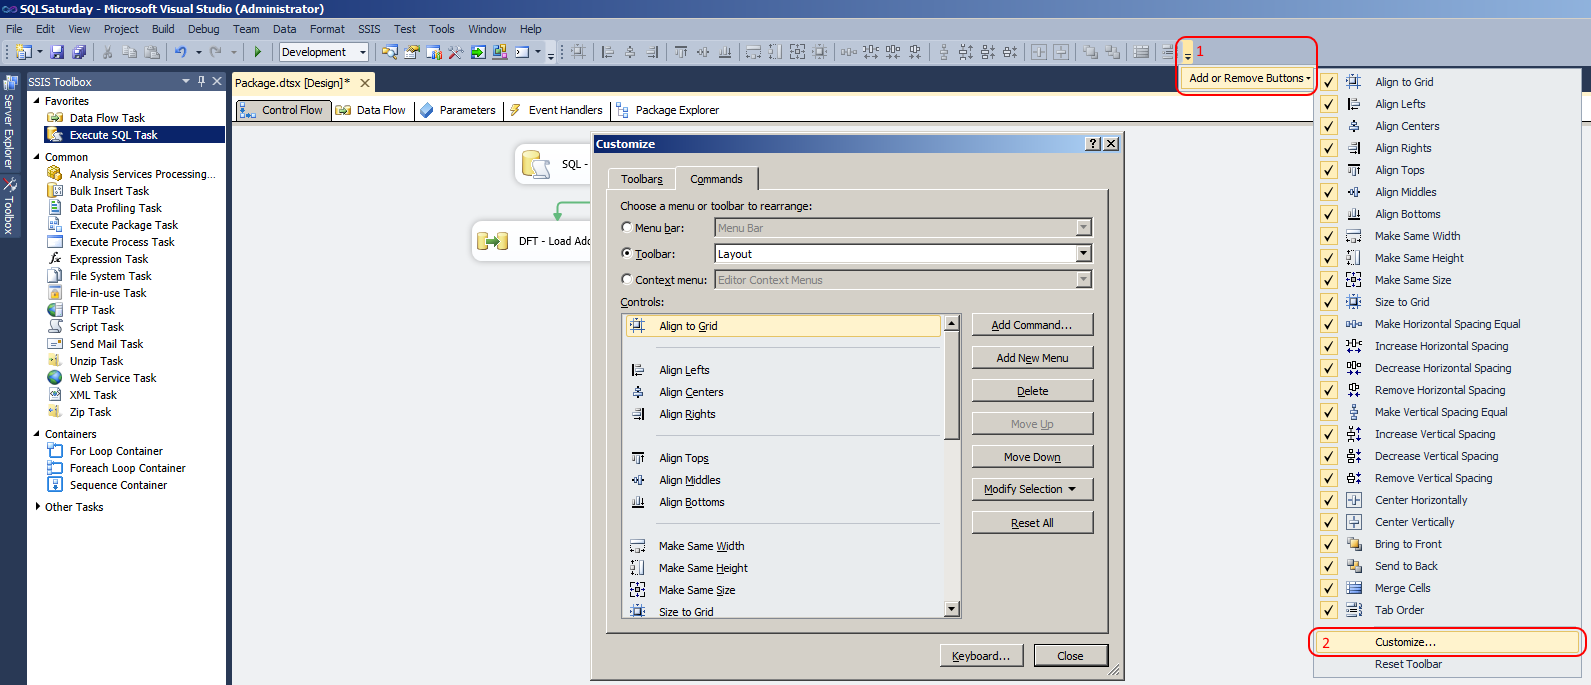Viewport: 1591px width, 685px height.
Task: Click the Cut scissors icon
Action: click(x=107, y=52)
